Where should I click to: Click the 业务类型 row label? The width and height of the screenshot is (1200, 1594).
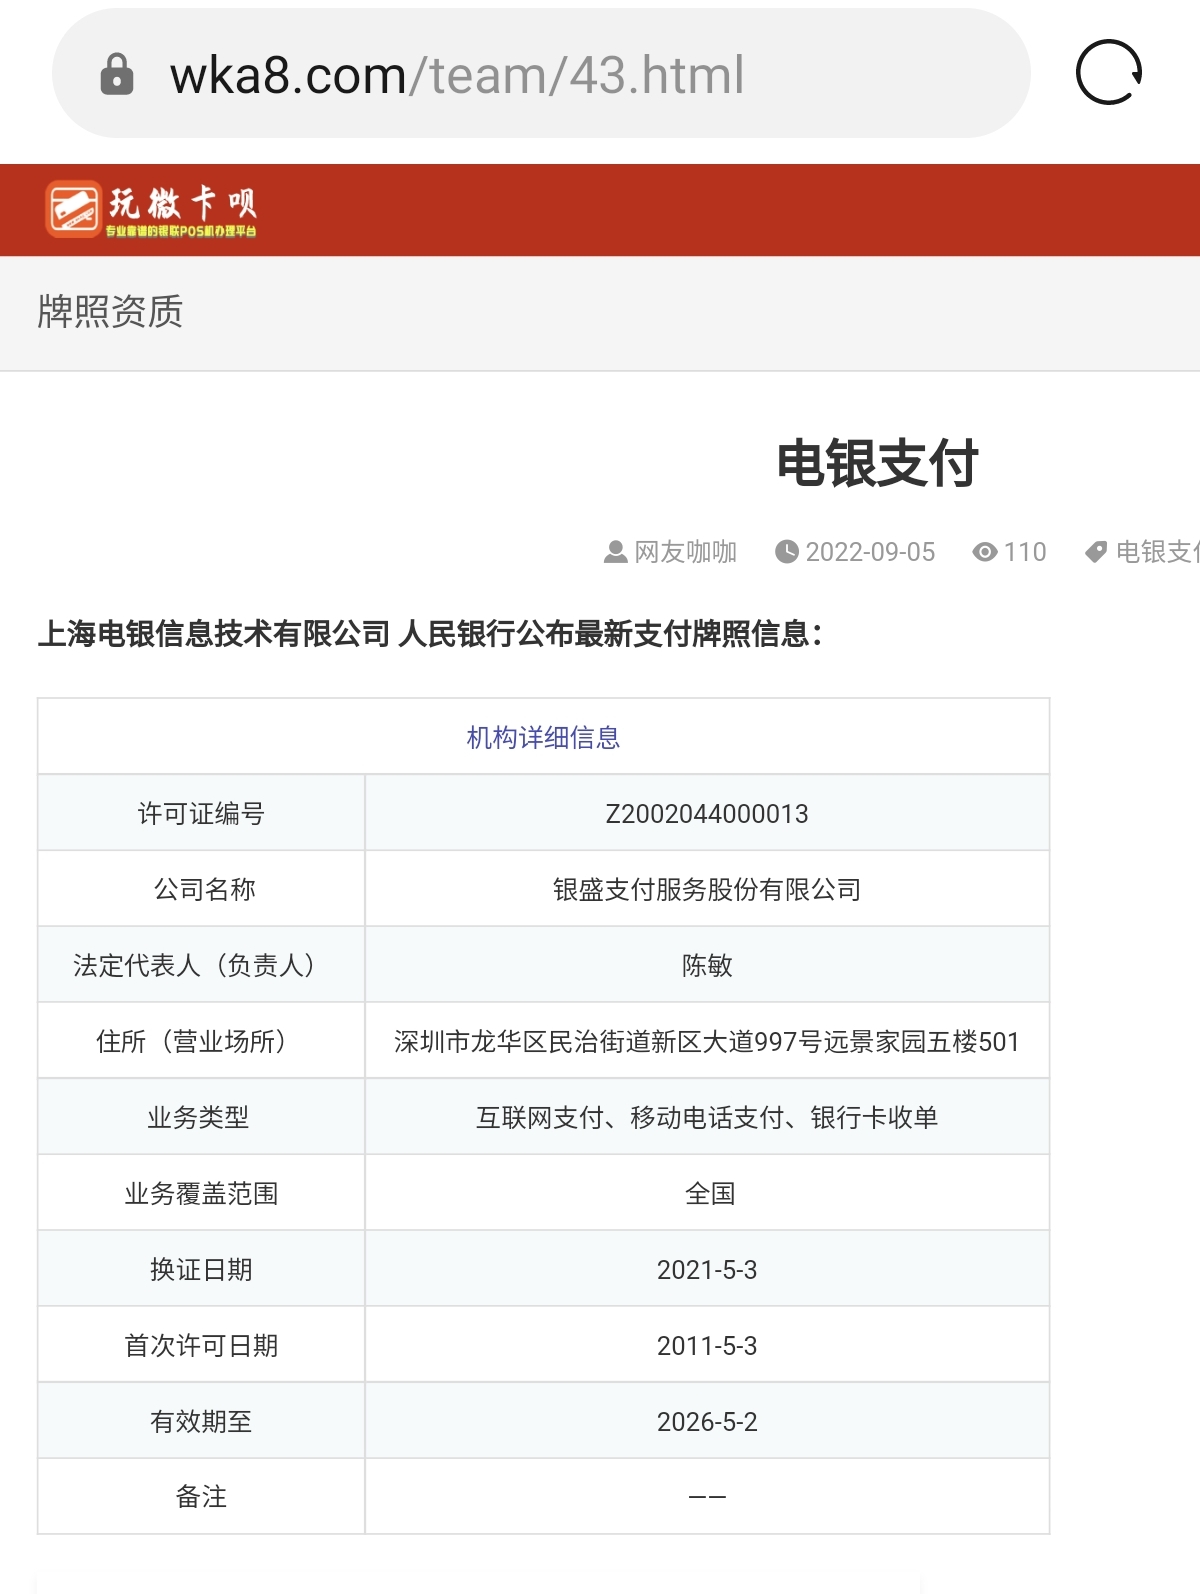[199, 1118]
